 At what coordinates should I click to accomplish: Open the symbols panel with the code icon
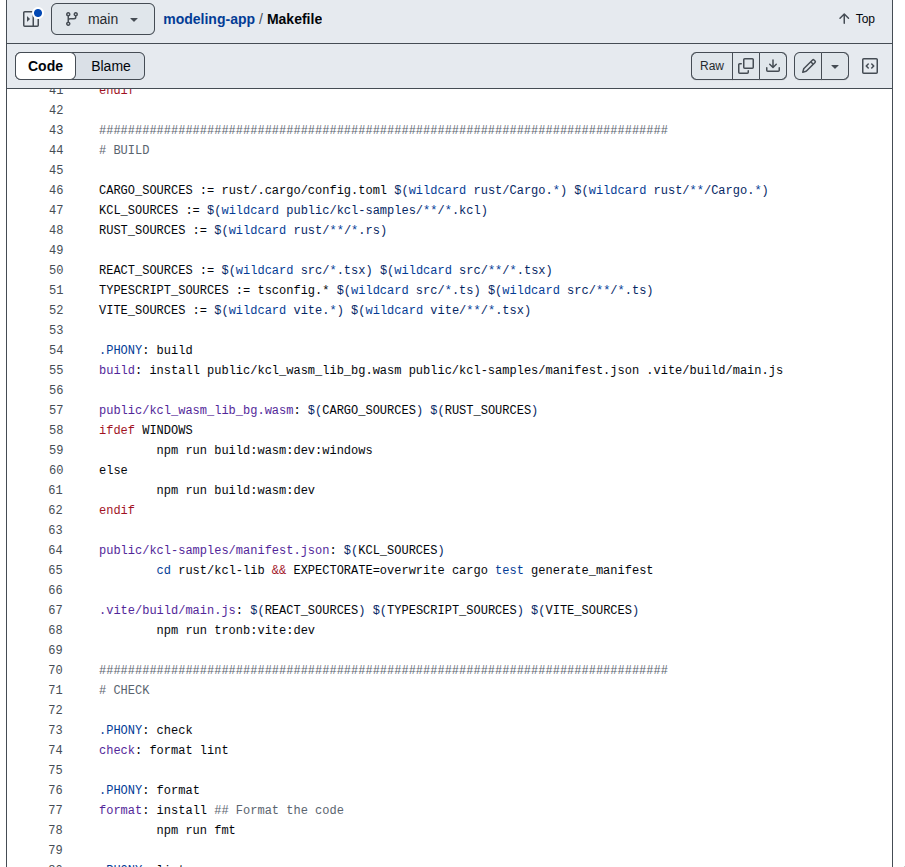coord(869,65)
